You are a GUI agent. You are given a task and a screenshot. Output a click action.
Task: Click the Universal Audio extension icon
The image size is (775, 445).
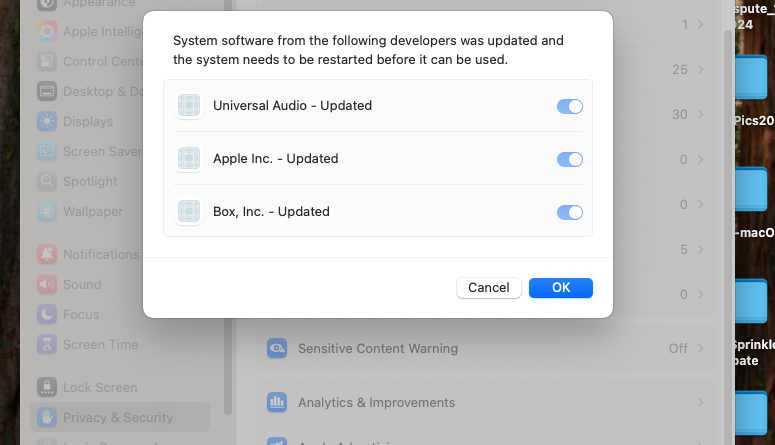click(x=189, y=106)
